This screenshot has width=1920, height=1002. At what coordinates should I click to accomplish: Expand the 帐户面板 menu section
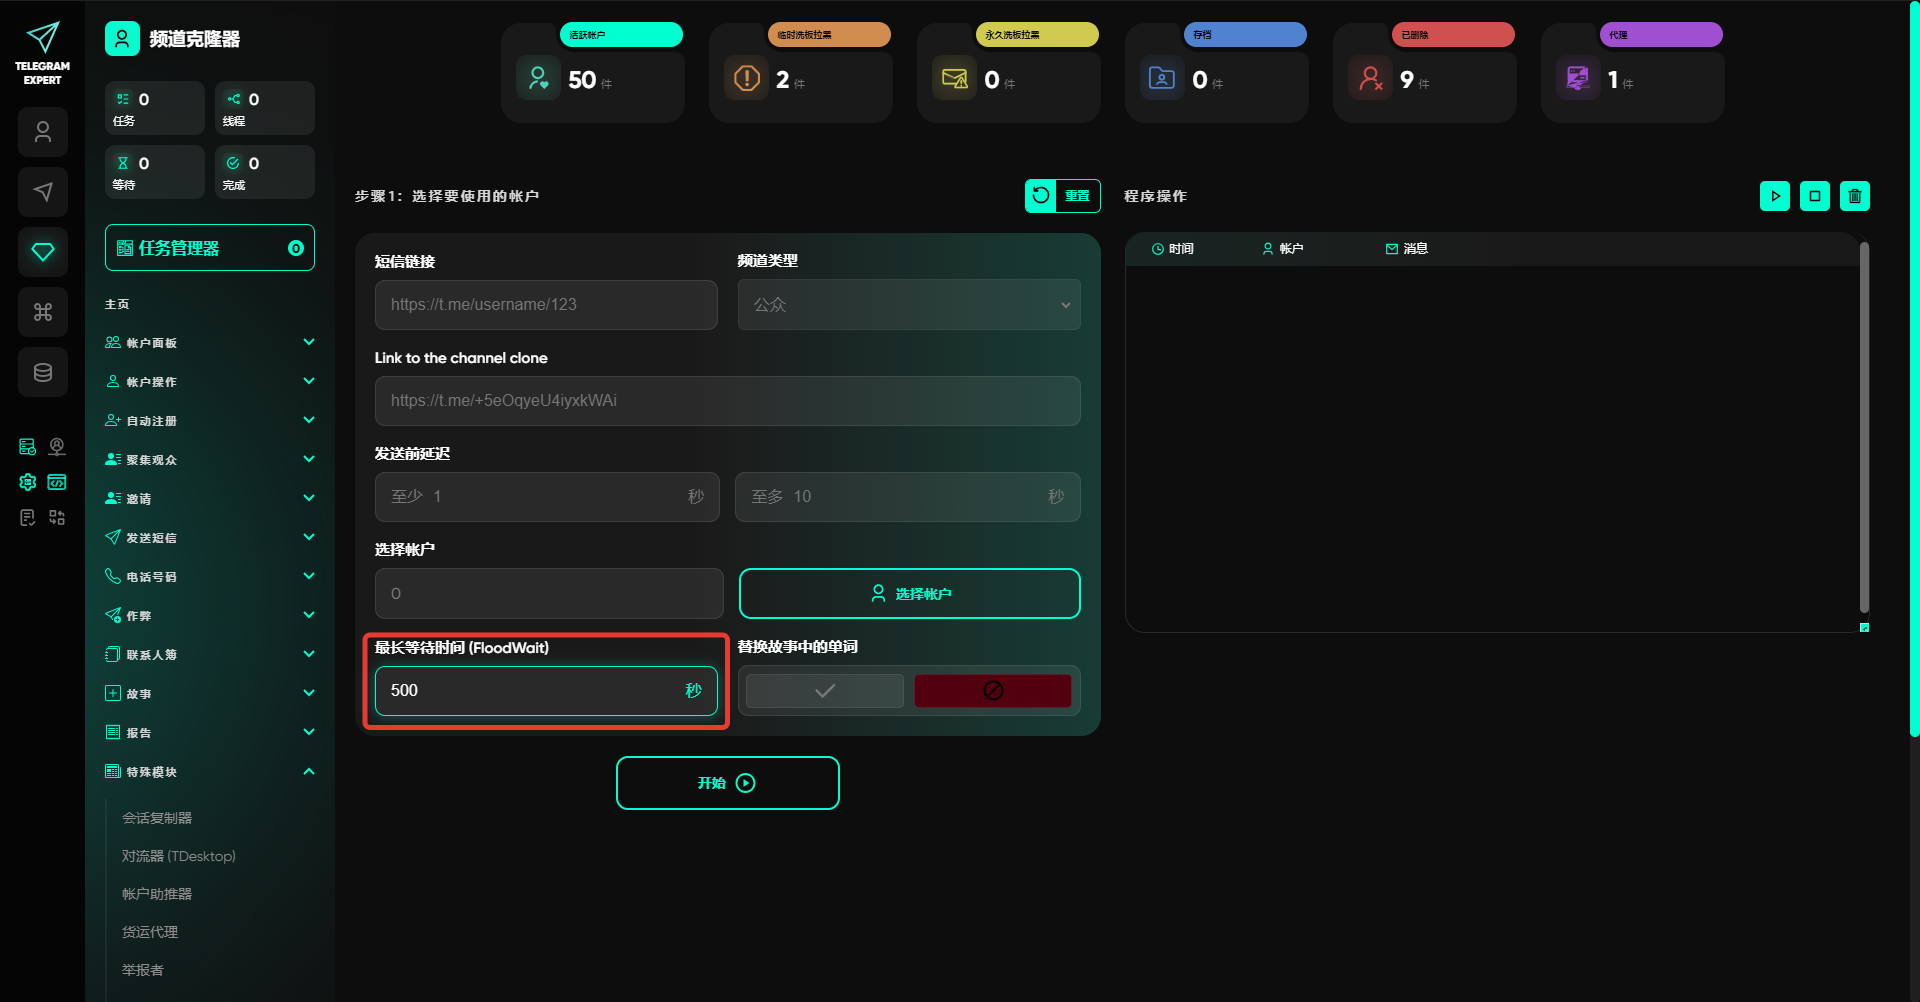tap(209, 343)
